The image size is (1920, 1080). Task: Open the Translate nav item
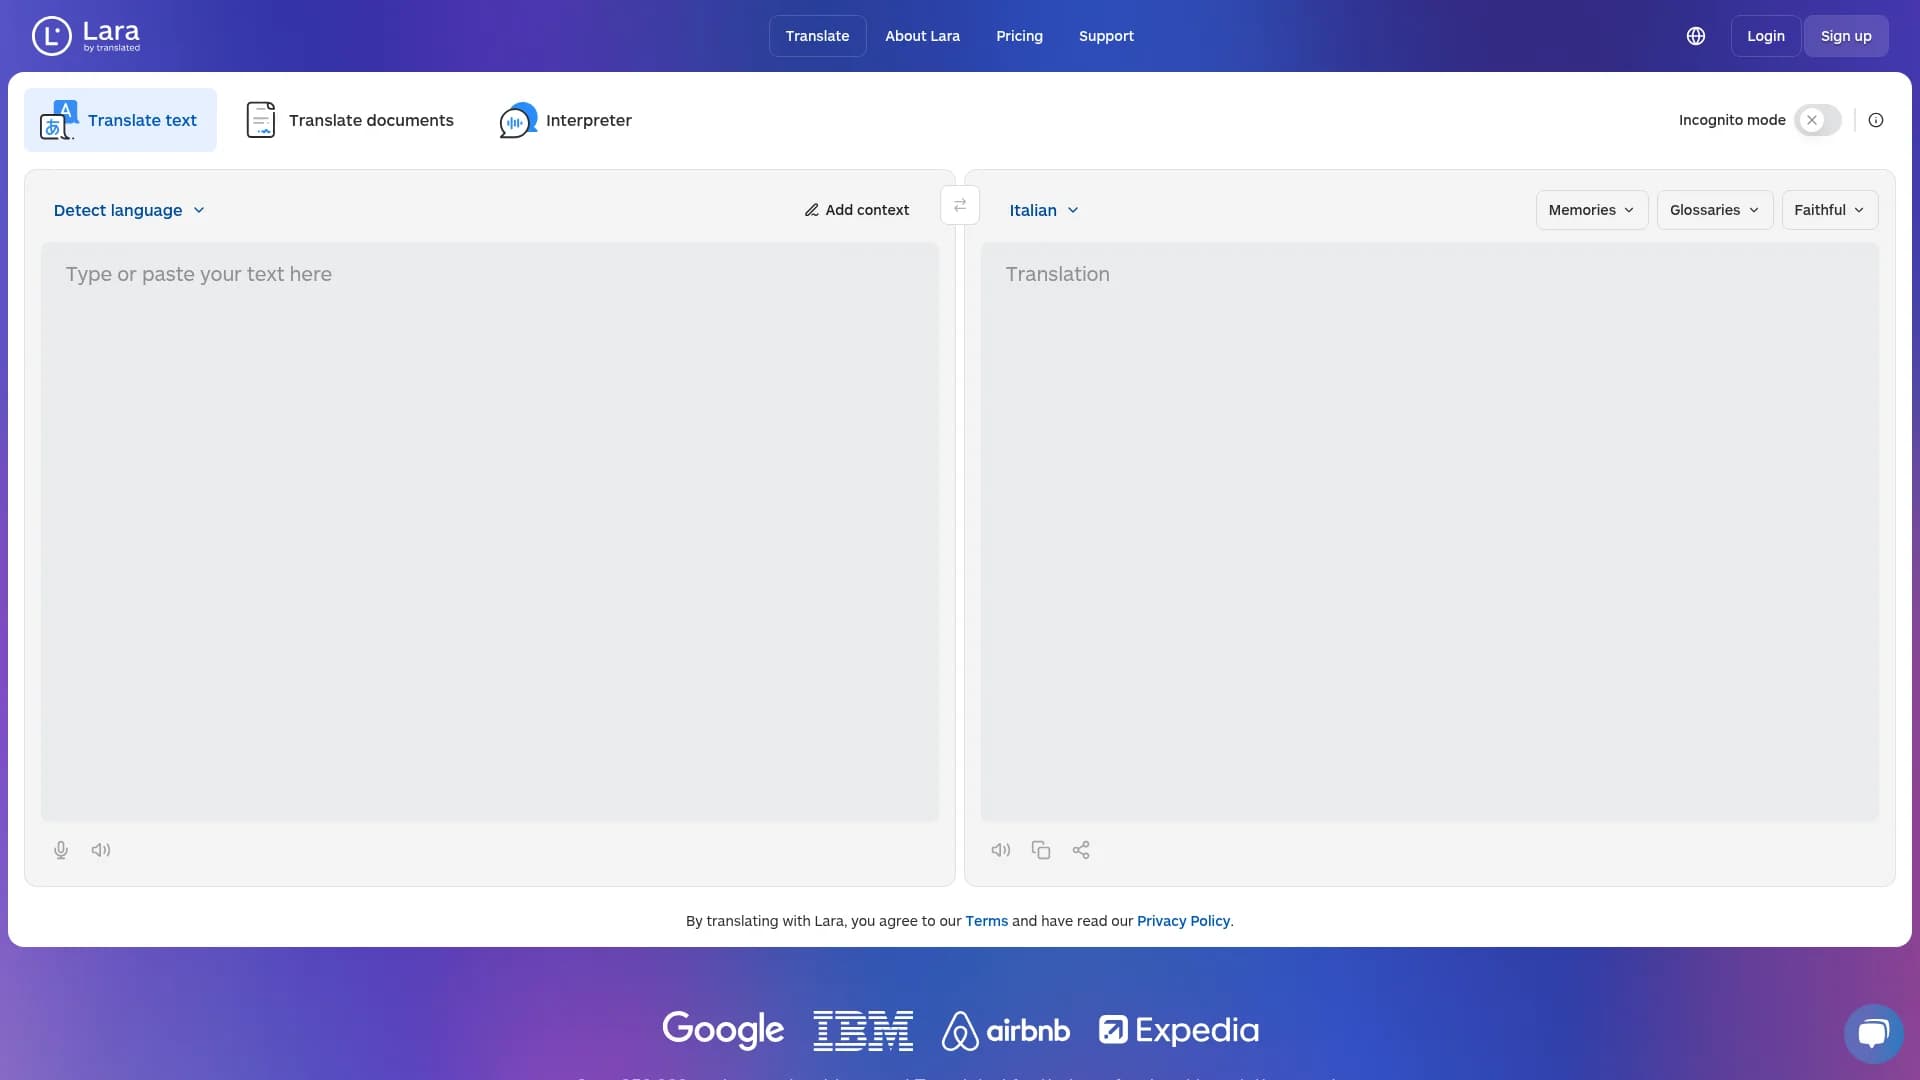click(817, 36)
